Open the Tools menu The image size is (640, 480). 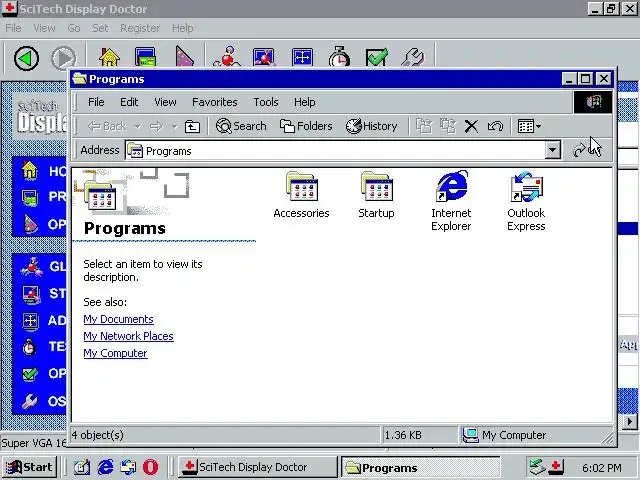[266, 102]
